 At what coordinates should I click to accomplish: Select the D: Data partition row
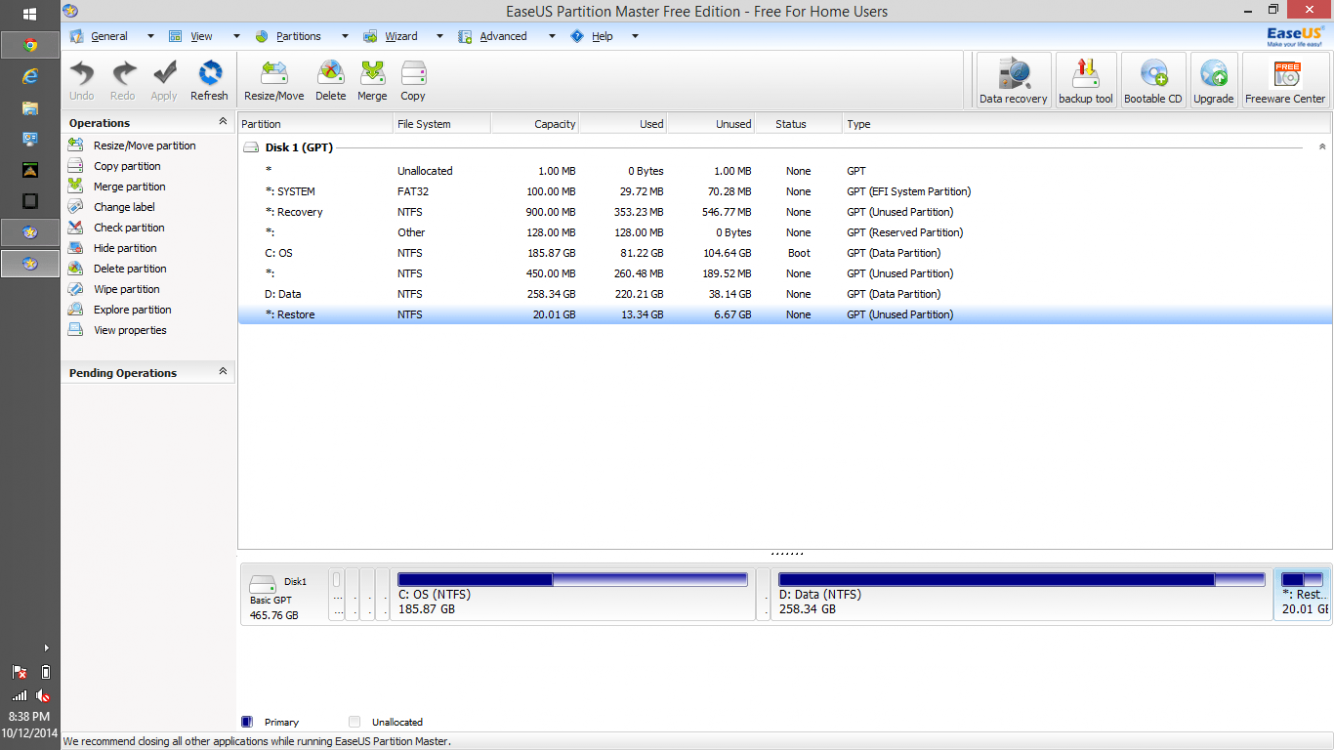(785, 294)
